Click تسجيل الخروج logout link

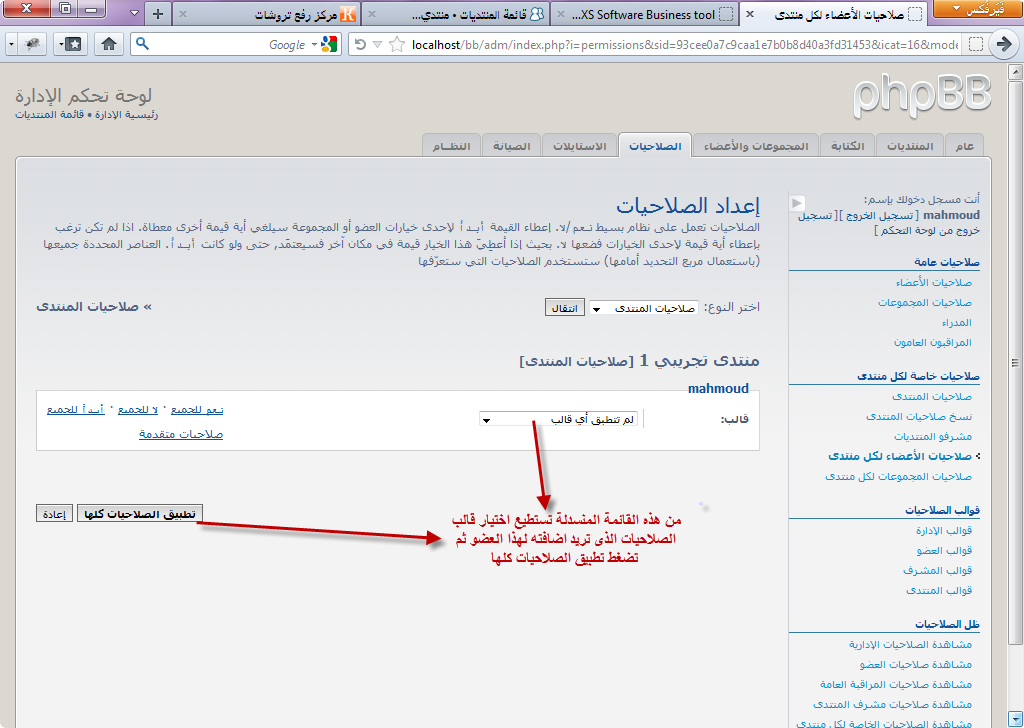pos(879,215)
